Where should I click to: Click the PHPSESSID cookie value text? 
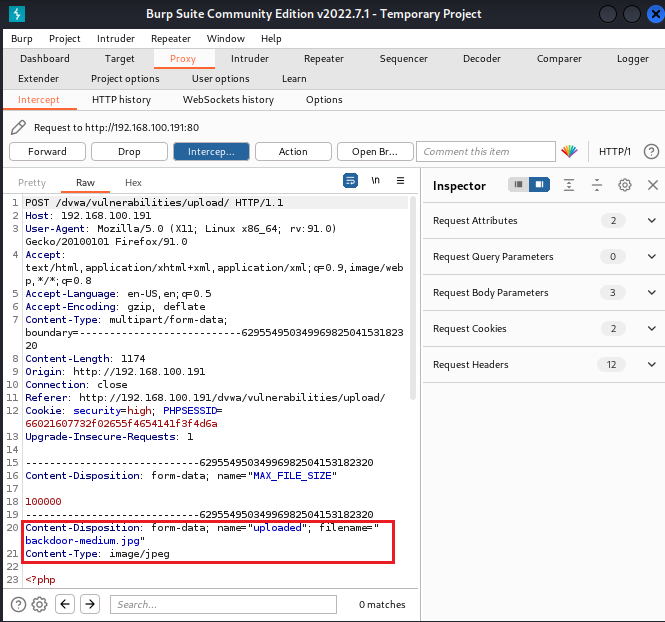(x=121, y=424)
